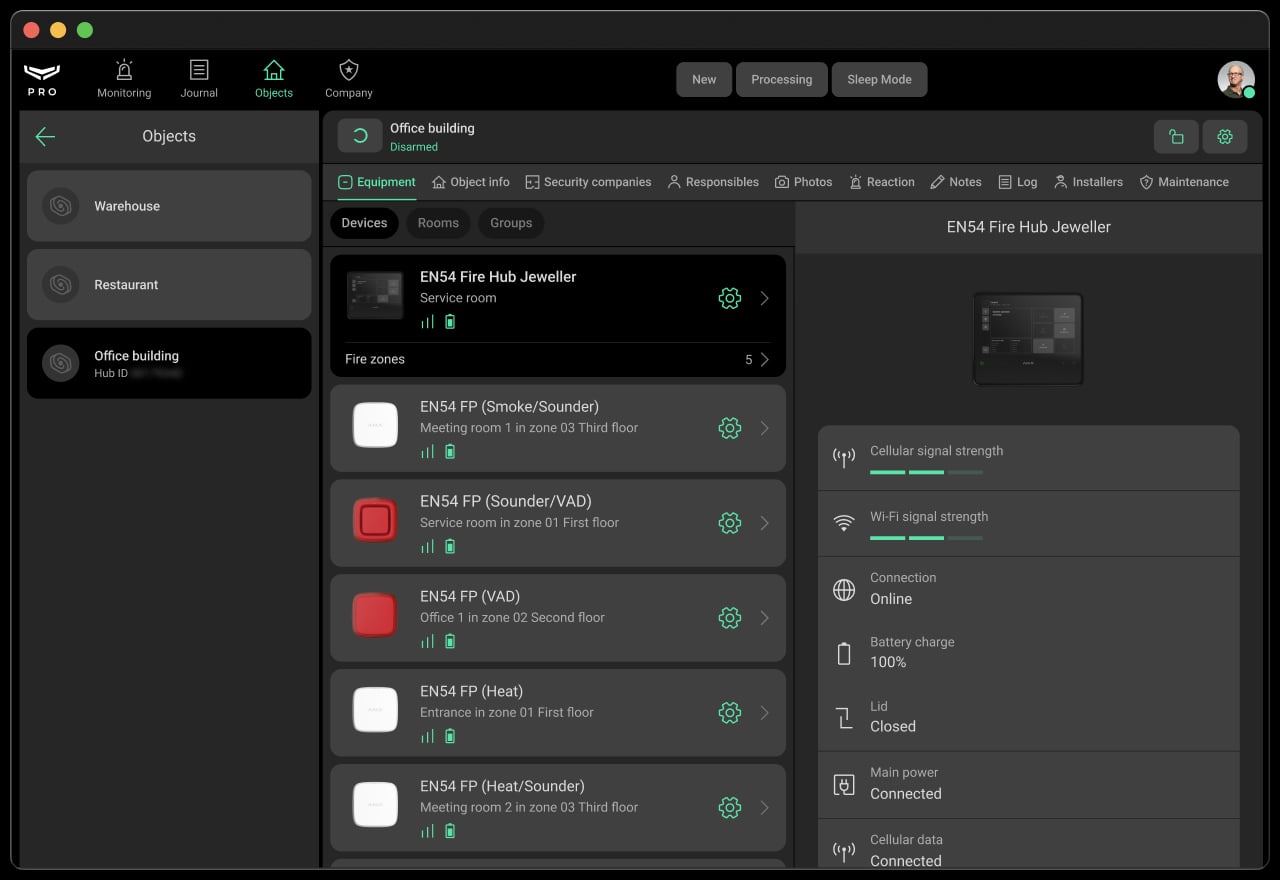
Task: Click the back arrow in Objects panel
Action: (45, 137)
